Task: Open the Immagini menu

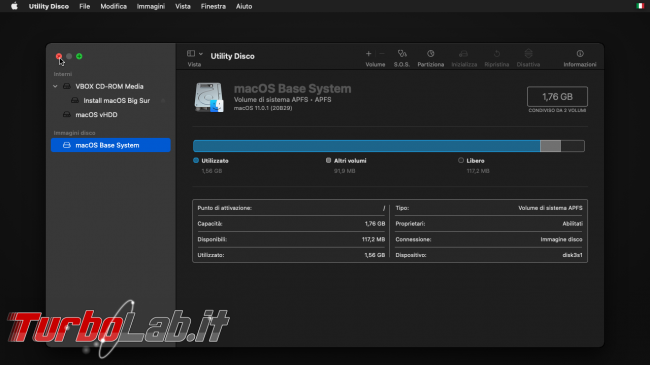Action: pos(150,6)
